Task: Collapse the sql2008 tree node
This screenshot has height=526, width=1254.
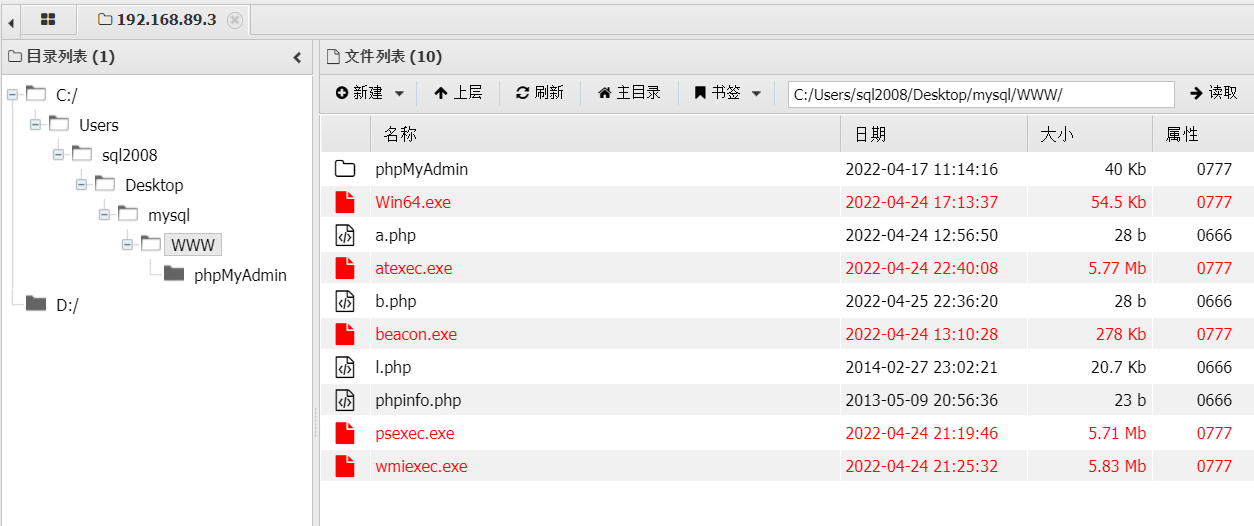Action: coord(59,155)
